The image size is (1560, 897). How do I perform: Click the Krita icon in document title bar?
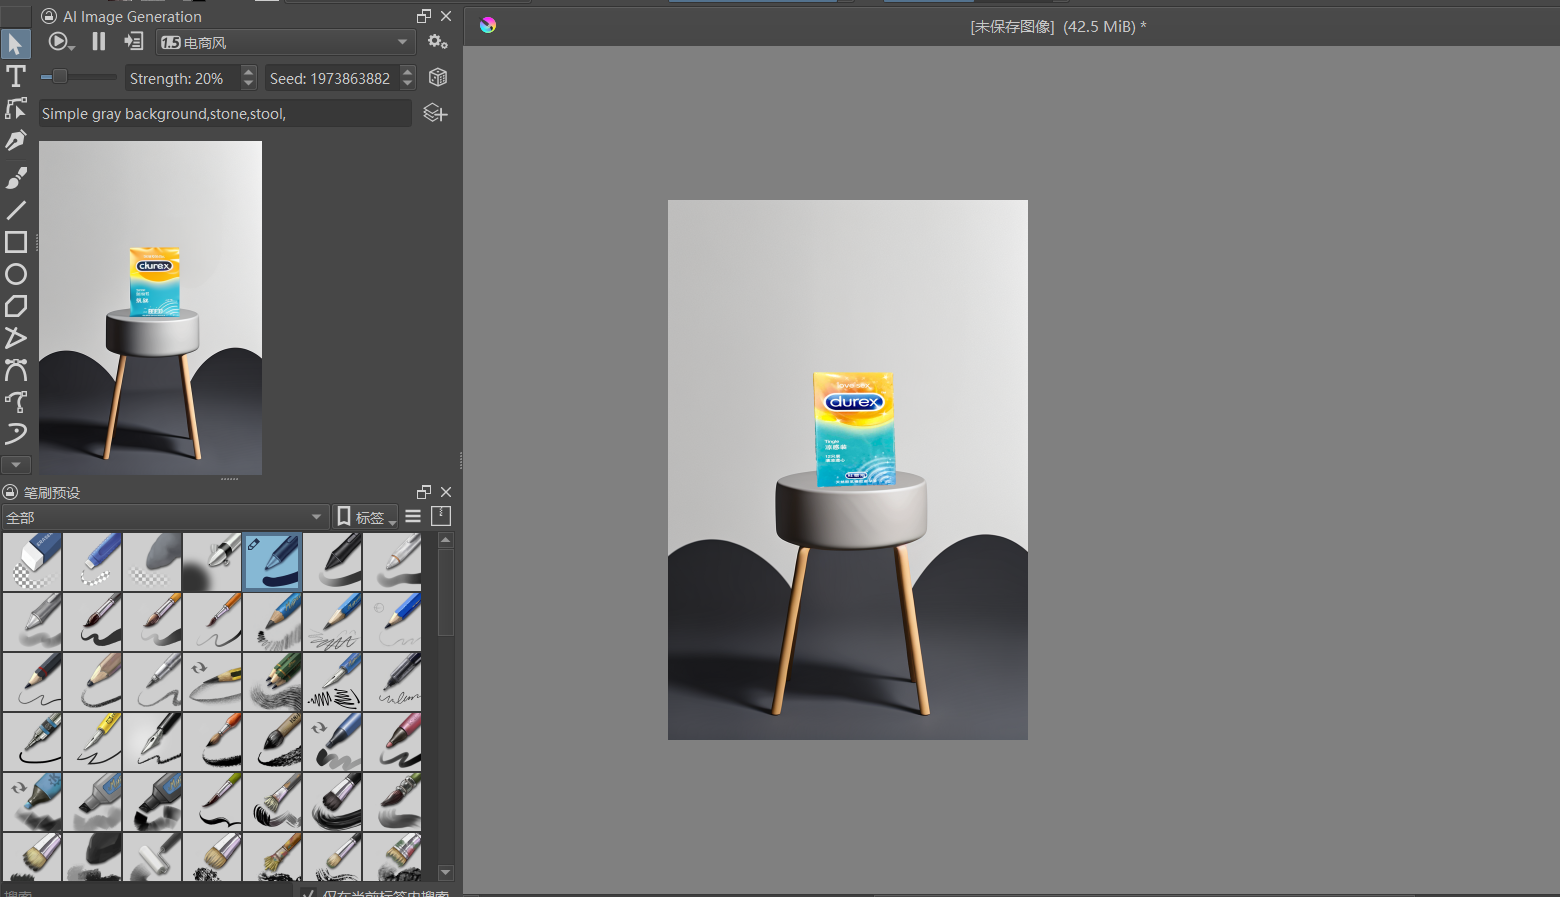488,25
